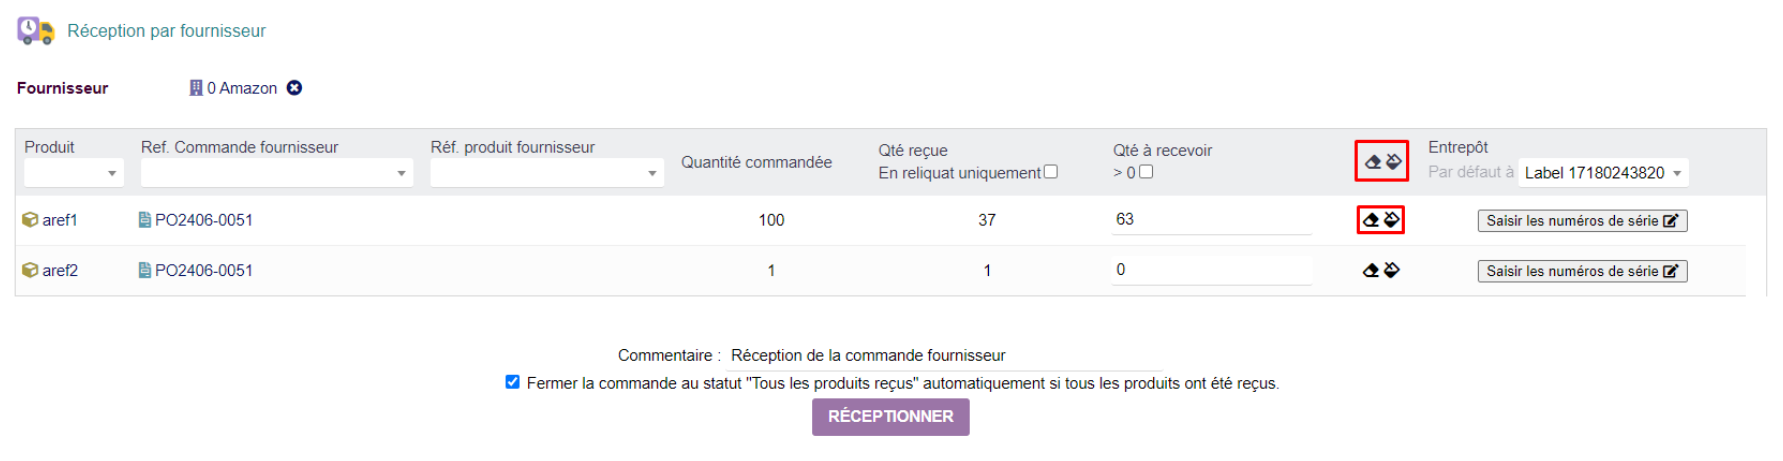Open the Produit filter dropdown
Image resolution: width=1783 pixels, height=461 pixels.
pos(74,173)
